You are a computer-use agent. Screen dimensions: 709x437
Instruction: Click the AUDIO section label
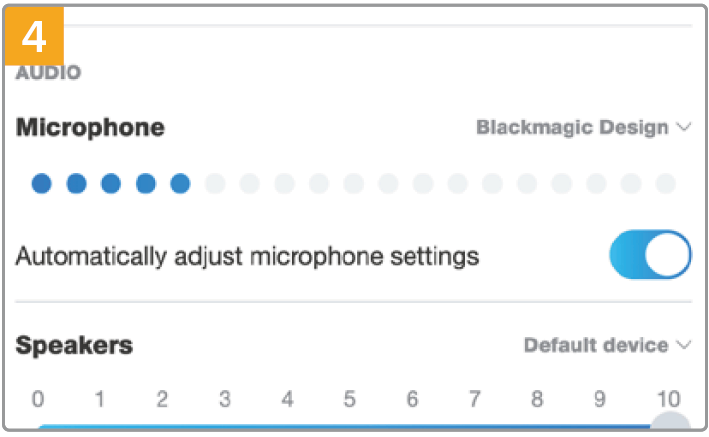tap(48, 73)
